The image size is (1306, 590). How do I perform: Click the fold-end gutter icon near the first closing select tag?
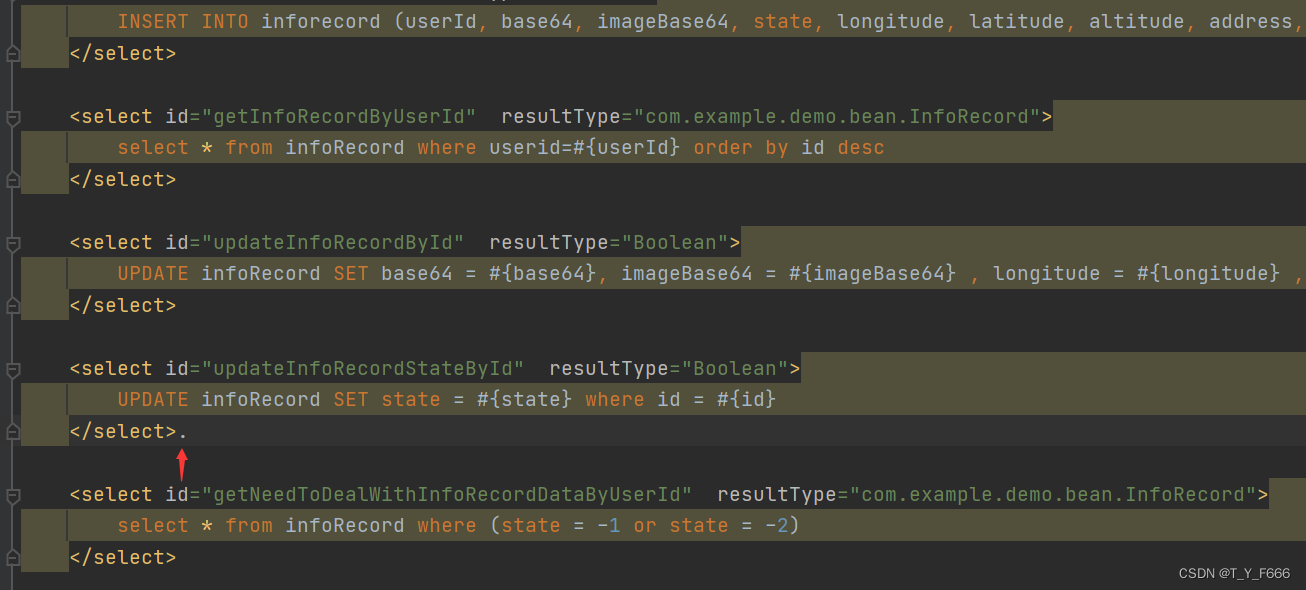click(12, 55)
